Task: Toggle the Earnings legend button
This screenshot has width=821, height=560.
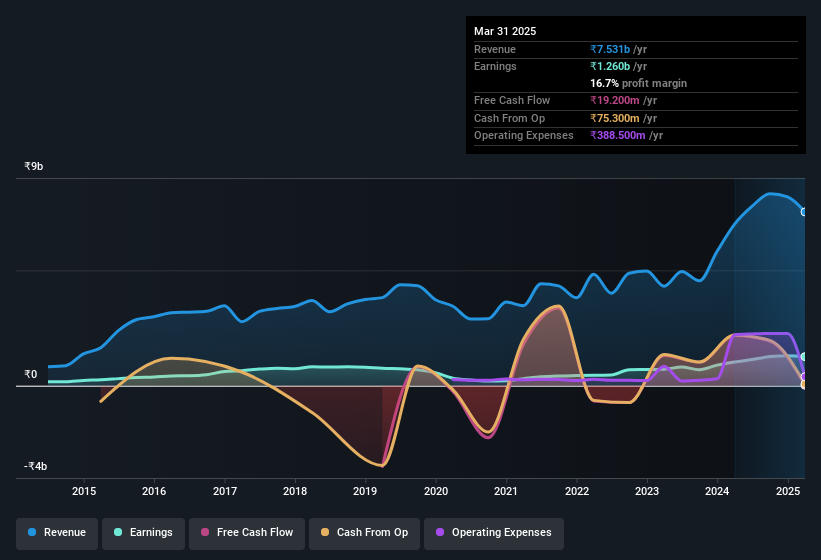Action: (143, 533)
